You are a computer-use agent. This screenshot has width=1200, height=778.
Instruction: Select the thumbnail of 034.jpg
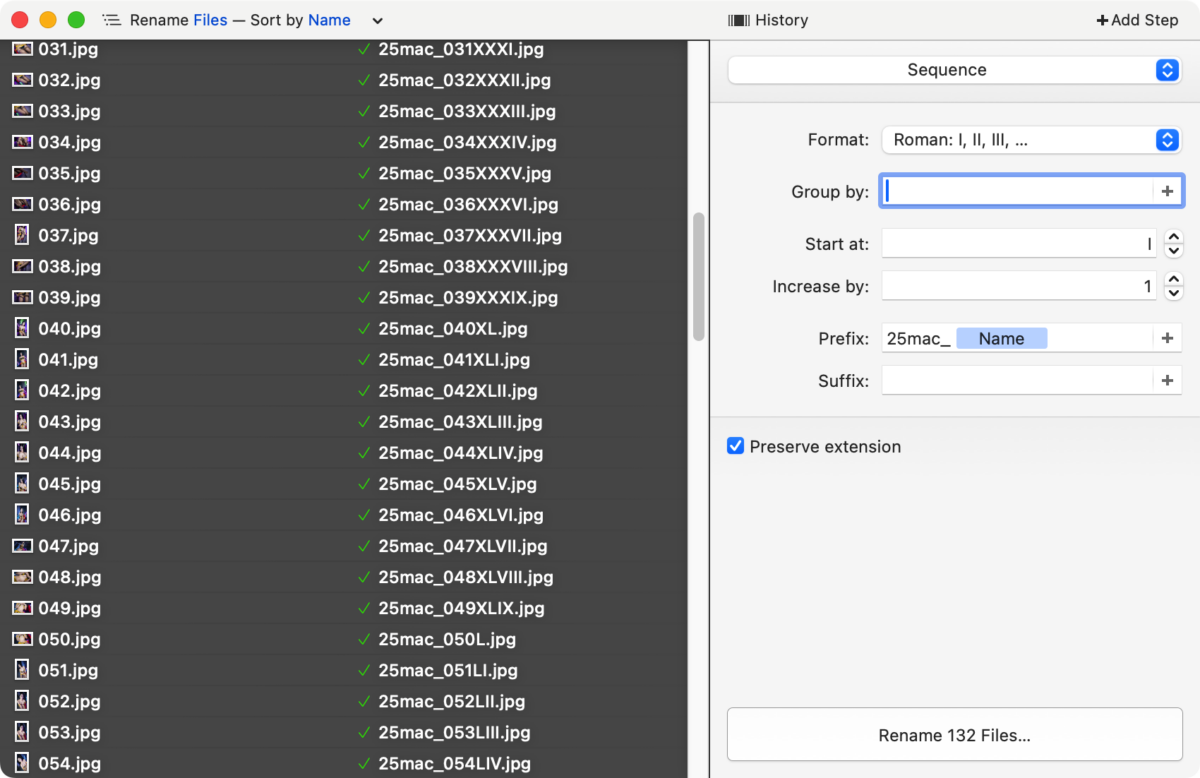click(x=22, y=142)
